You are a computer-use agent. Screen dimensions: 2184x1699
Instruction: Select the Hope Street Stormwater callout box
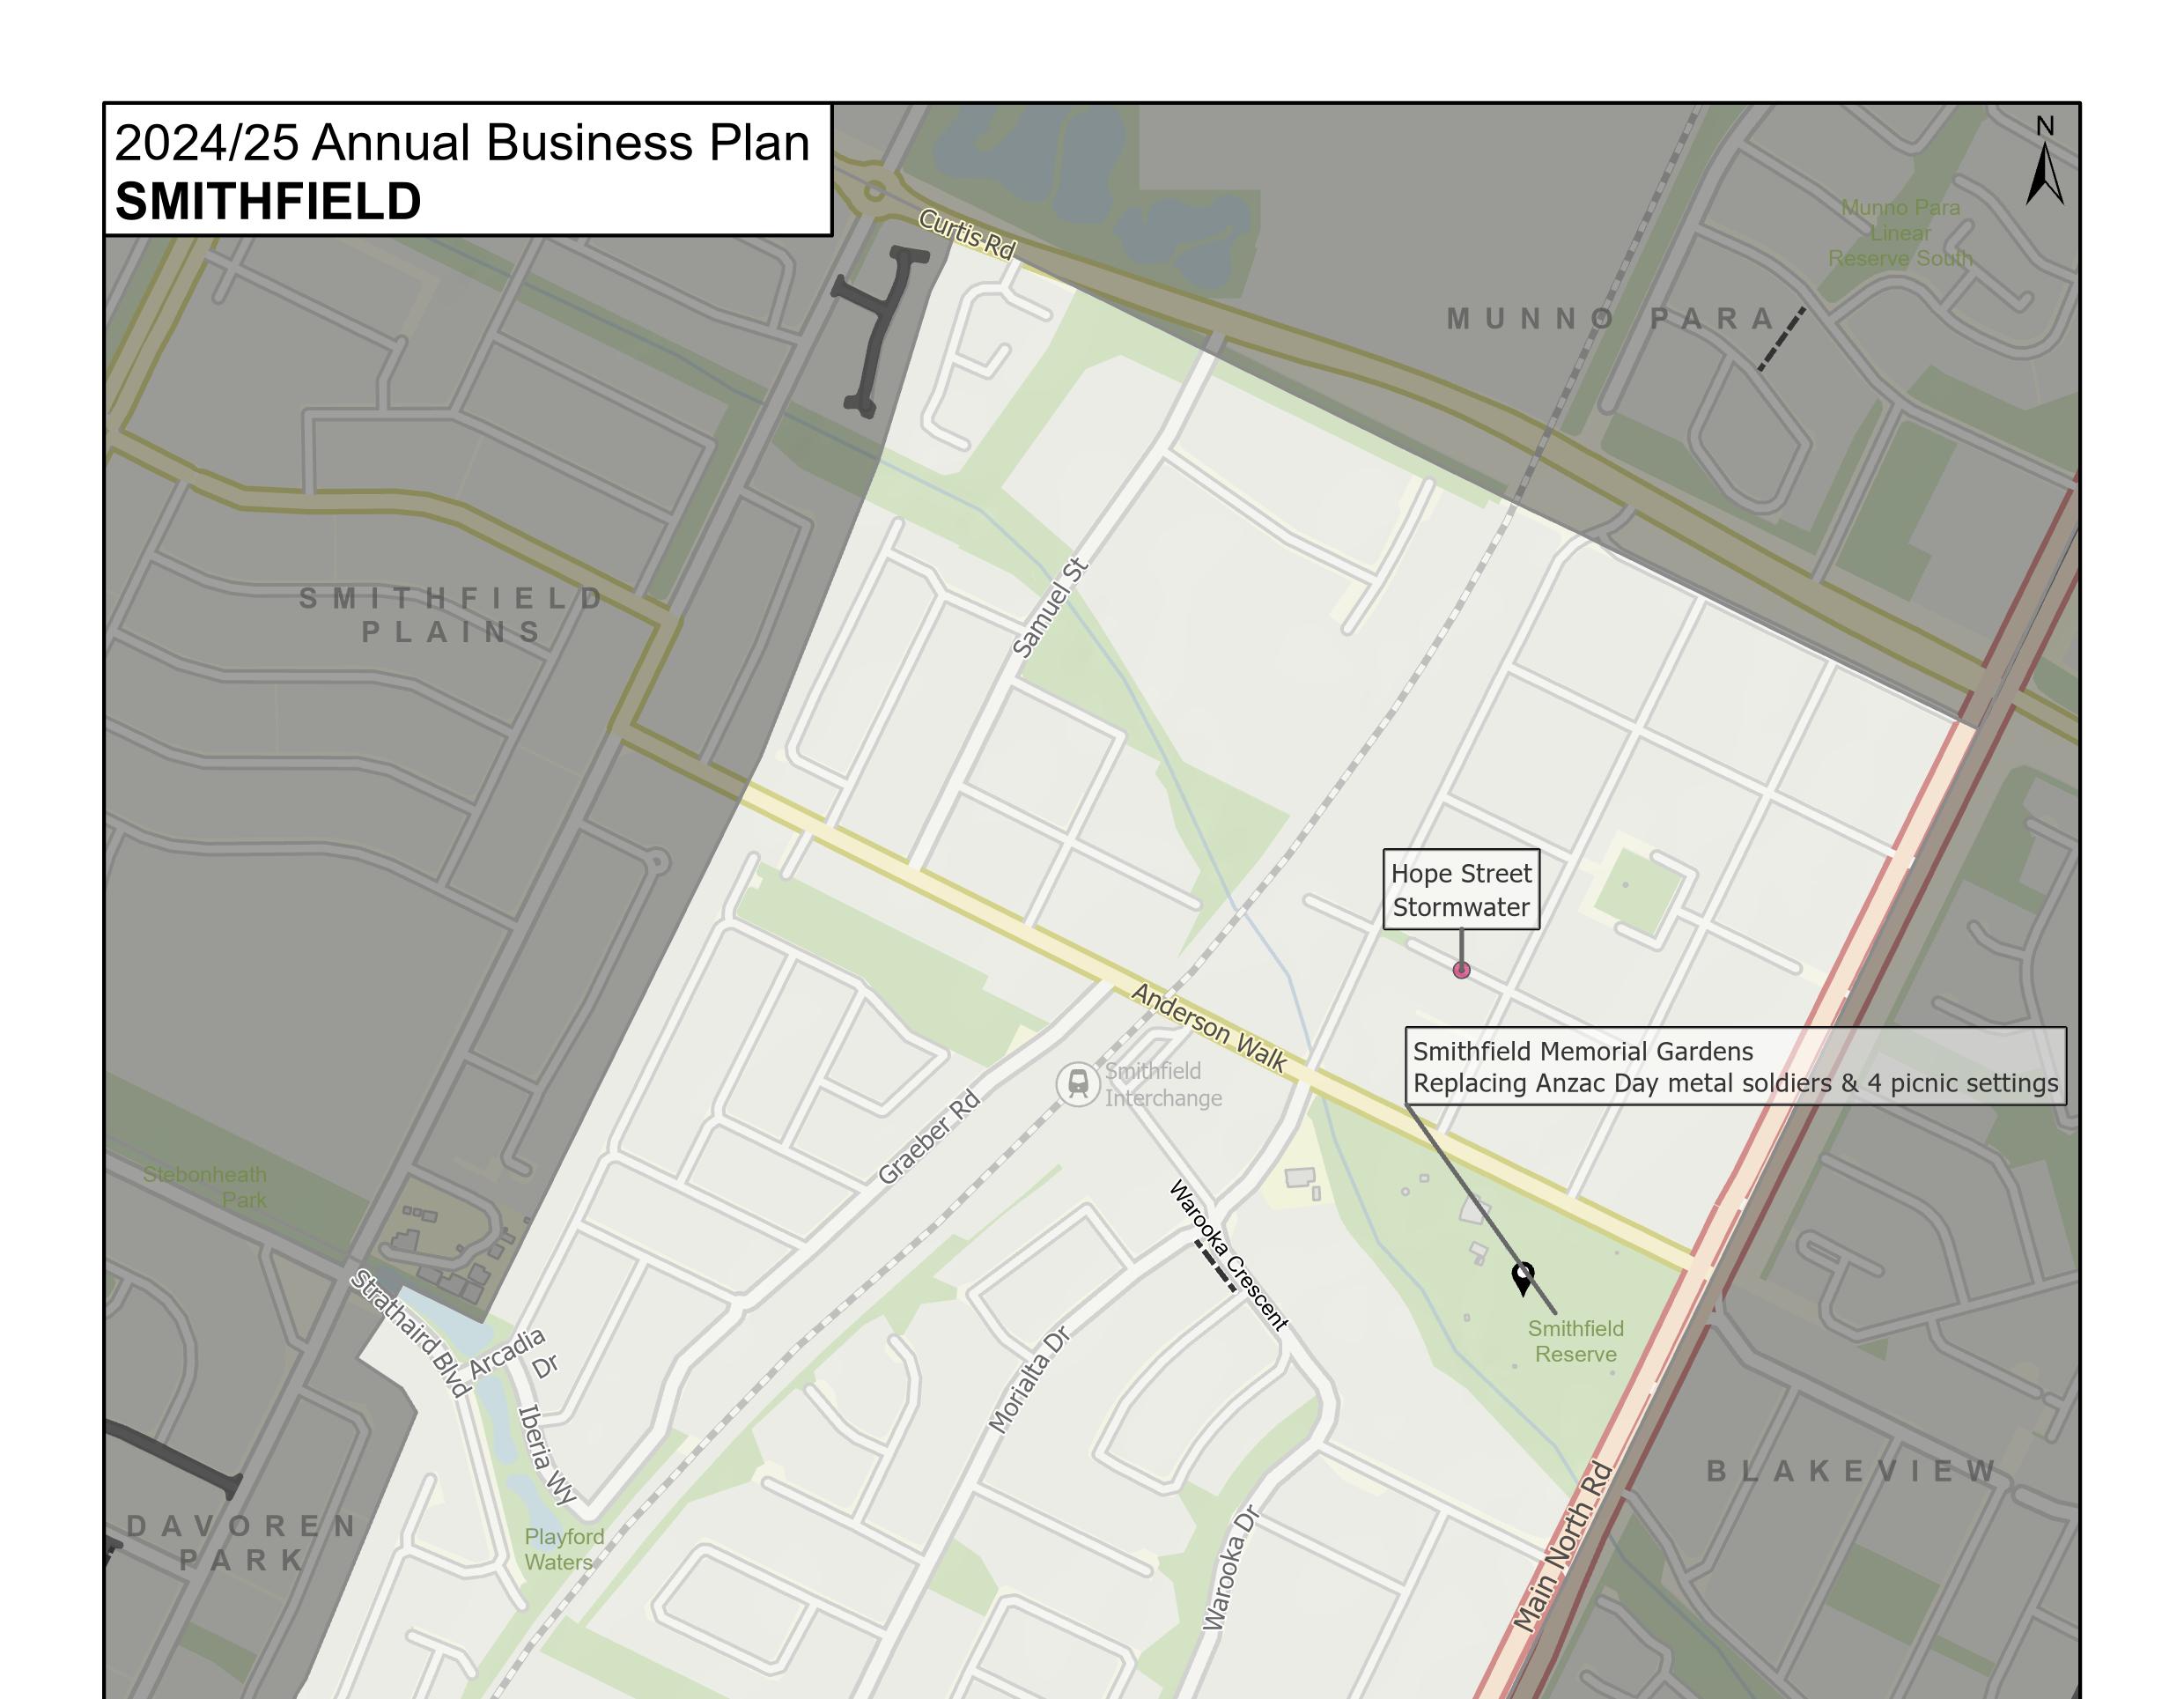pos(1461,889)
